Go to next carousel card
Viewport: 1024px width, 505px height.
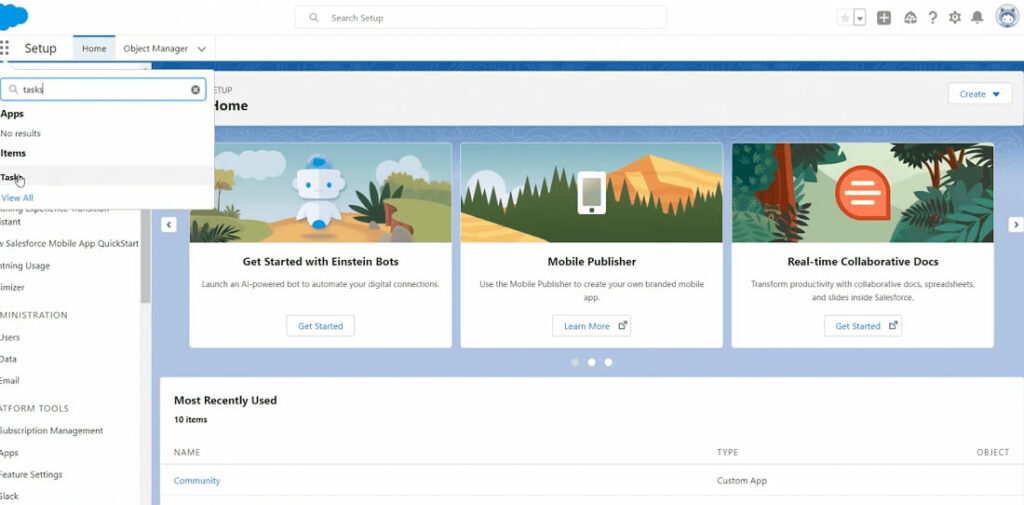click(1016, 225)
